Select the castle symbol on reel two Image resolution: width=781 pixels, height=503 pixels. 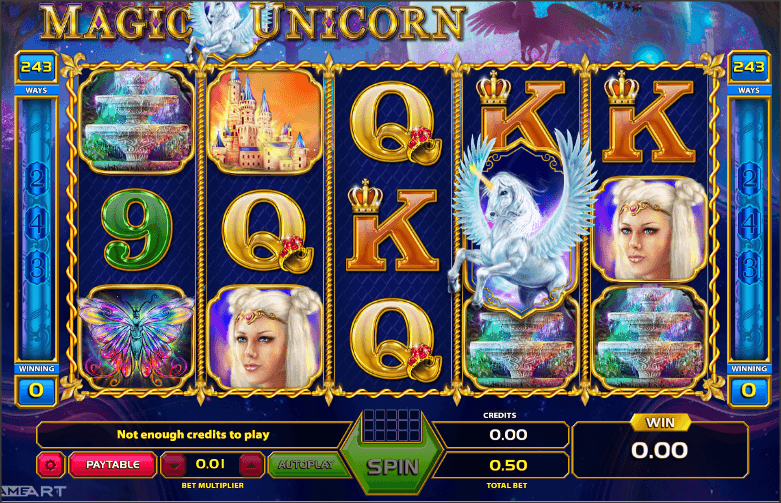pyautogui.click(x=264, y=122)
